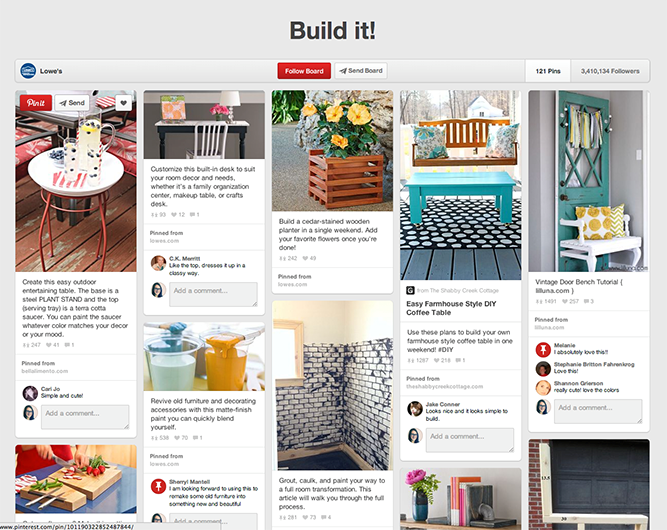The image size is (667, 530).
Task: Open Easy Farmhouse Style DIY Coffee Table link
Action: [451, 308]
